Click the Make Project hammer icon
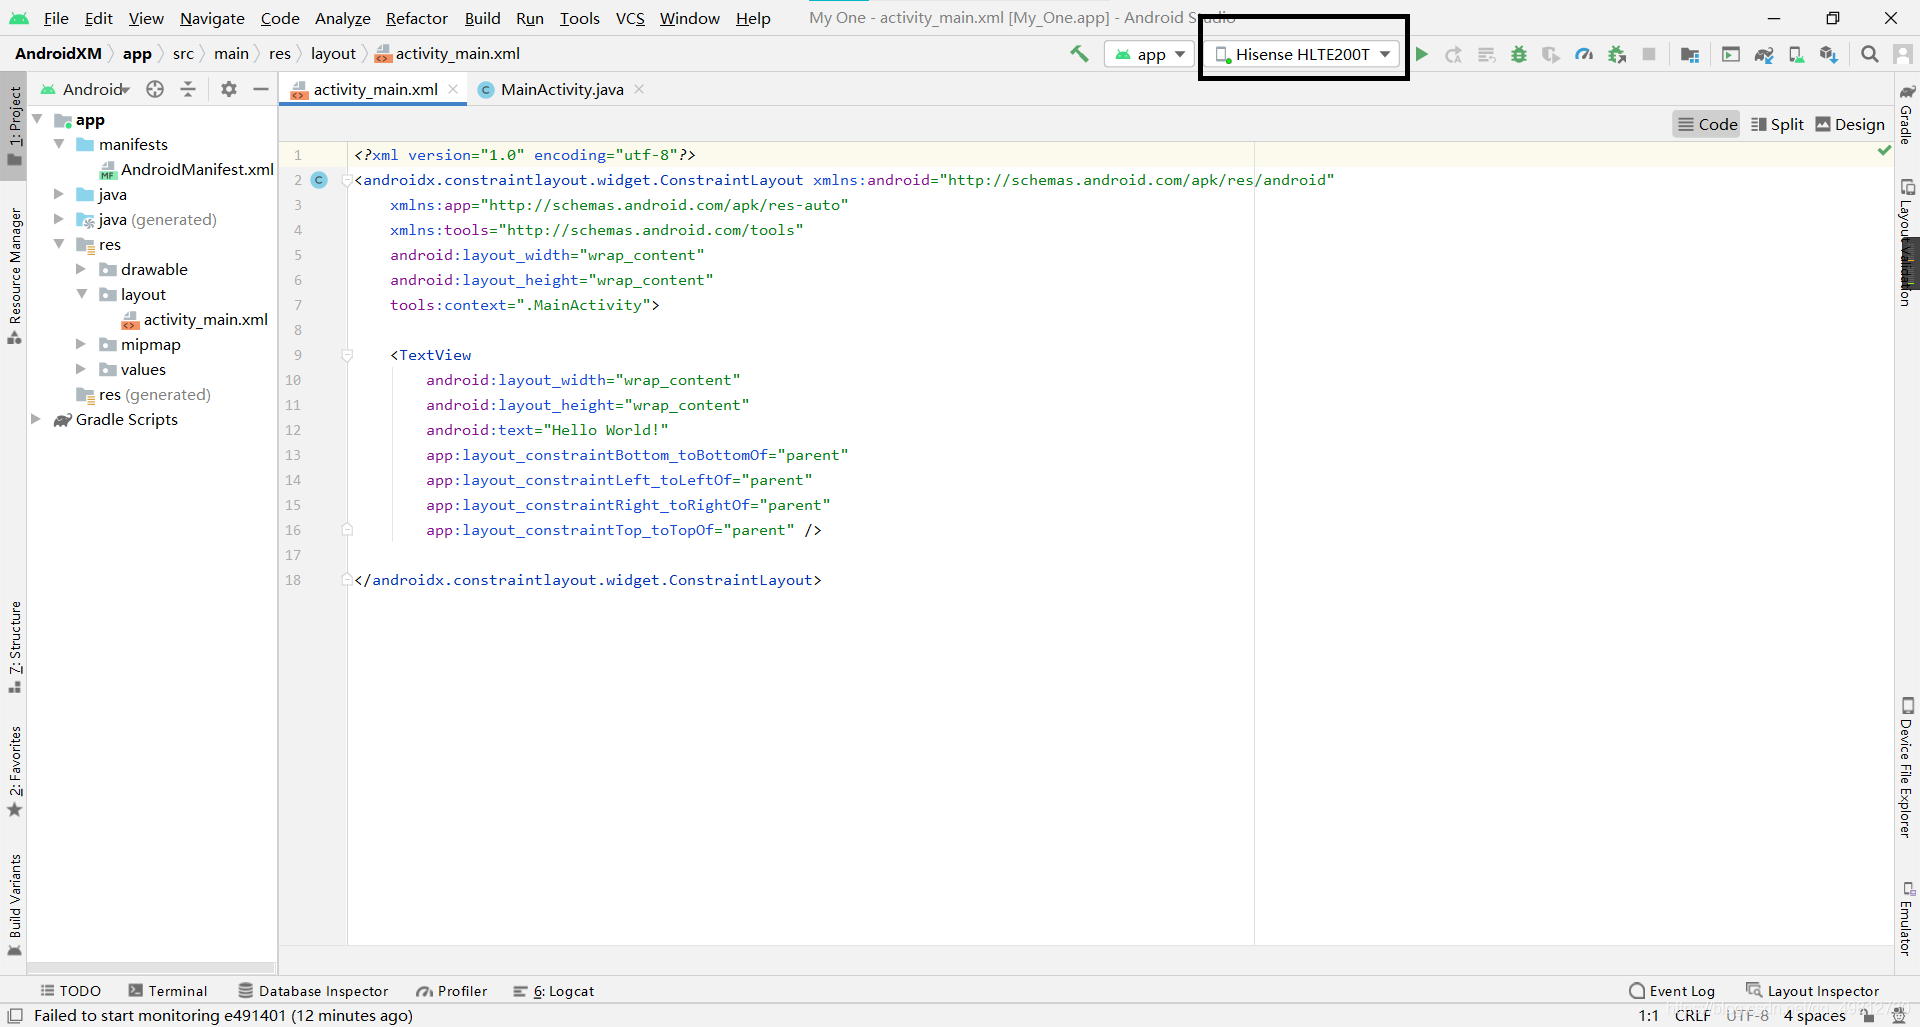The width and height of the screenshot is (1920, 1027). coord(1079,54)
